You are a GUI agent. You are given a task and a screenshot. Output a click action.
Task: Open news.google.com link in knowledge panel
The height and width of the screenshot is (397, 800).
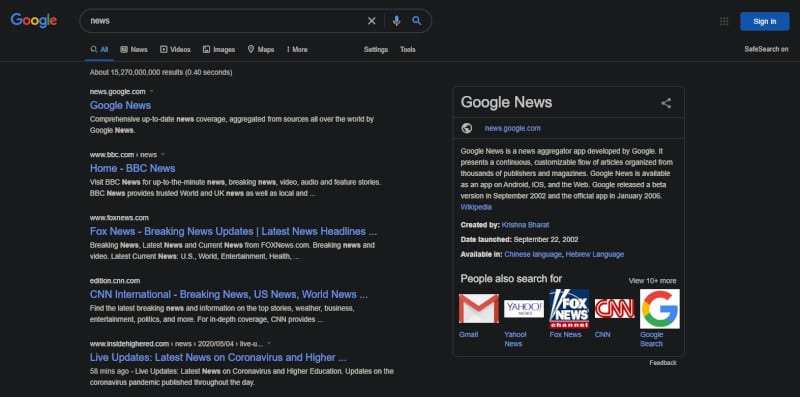click(x=512, y=129)
